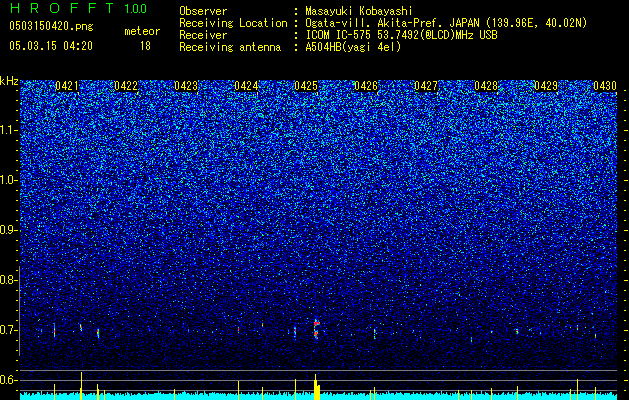Screen dimensions: 629x400
Task: Click the kHz axis unit label
Action: click(9, 81)
